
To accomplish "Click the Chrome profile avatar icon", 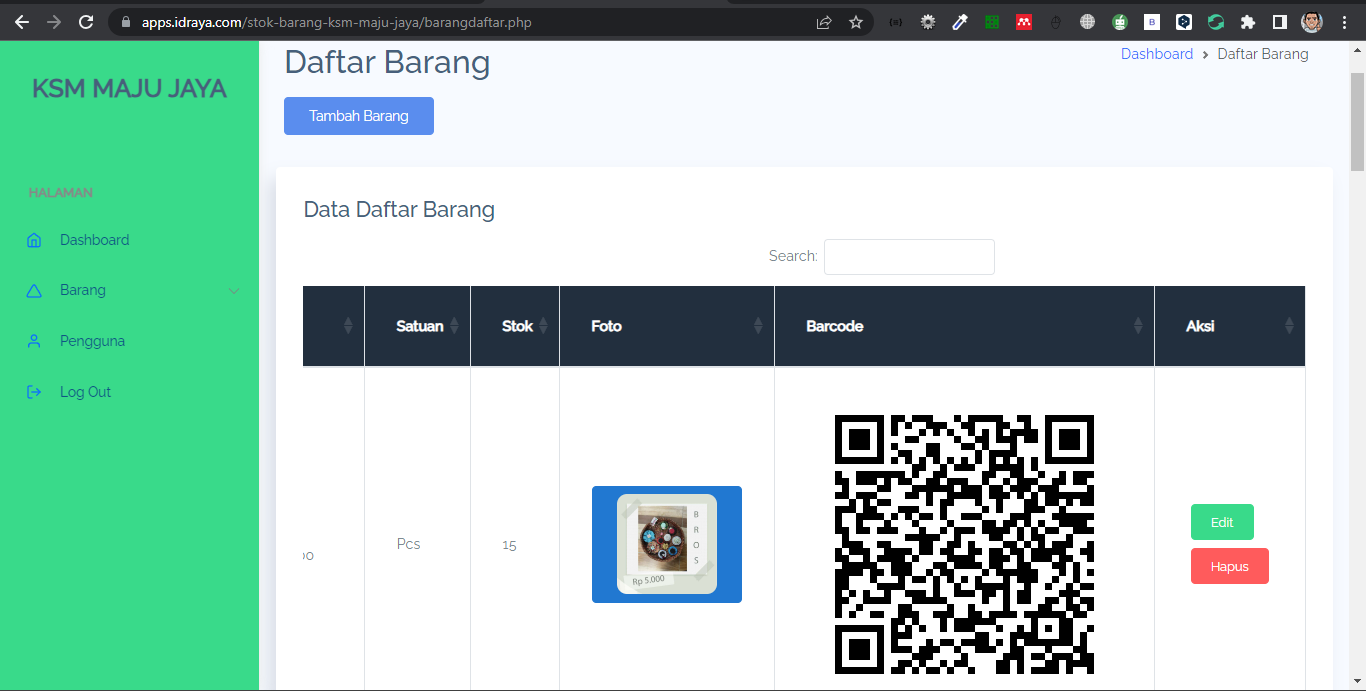I will click(x=1311, y=21).
